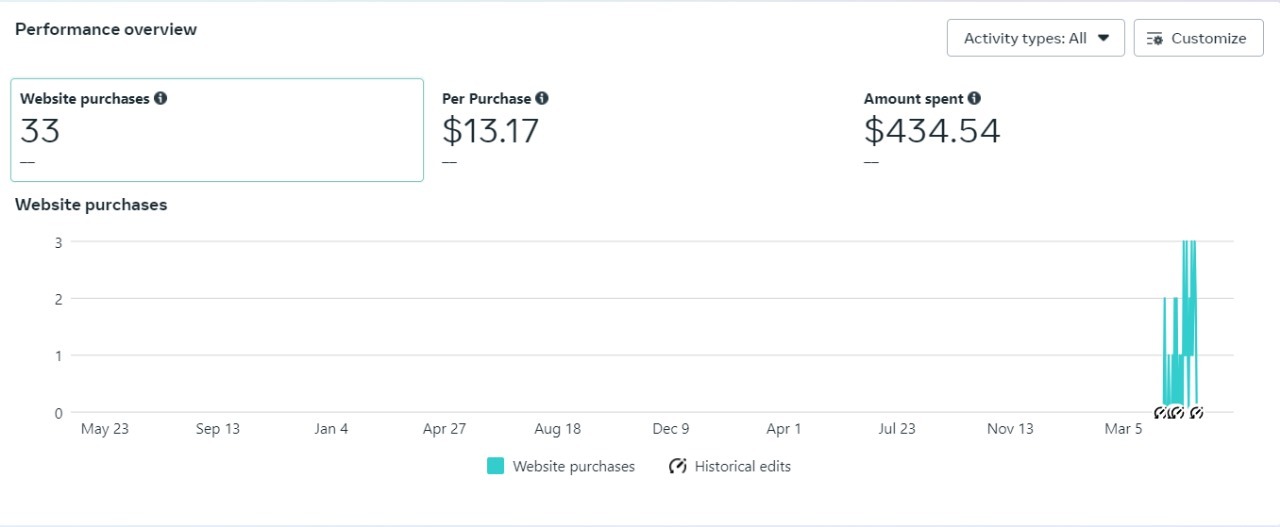1280x527 pixels.
Task: Click teal Website purchases legend swatch
Action: coord(495,466)
